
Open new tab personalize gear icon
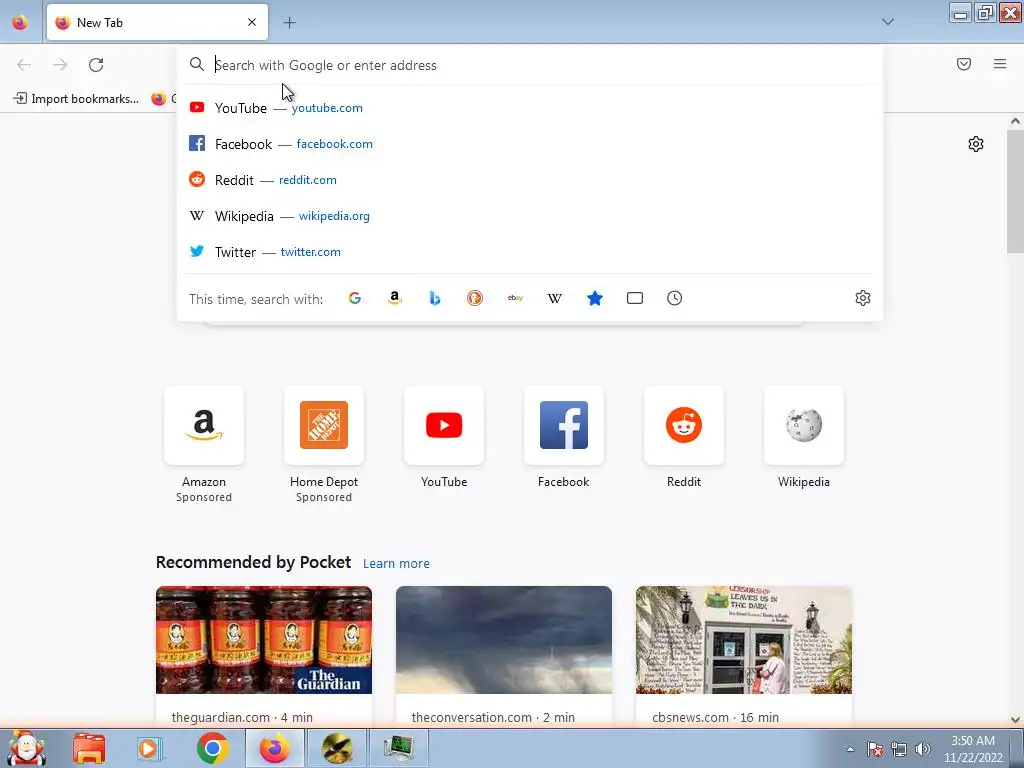click(x=976, y=144)
